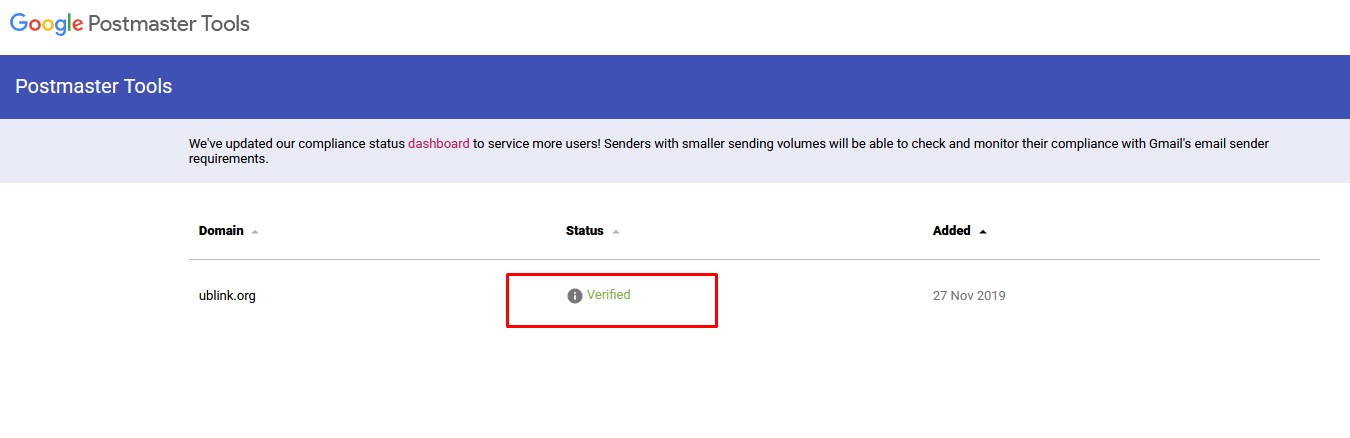Open the compliance status dashboard link
The image size is (1350, 438).
coord(438,144)
